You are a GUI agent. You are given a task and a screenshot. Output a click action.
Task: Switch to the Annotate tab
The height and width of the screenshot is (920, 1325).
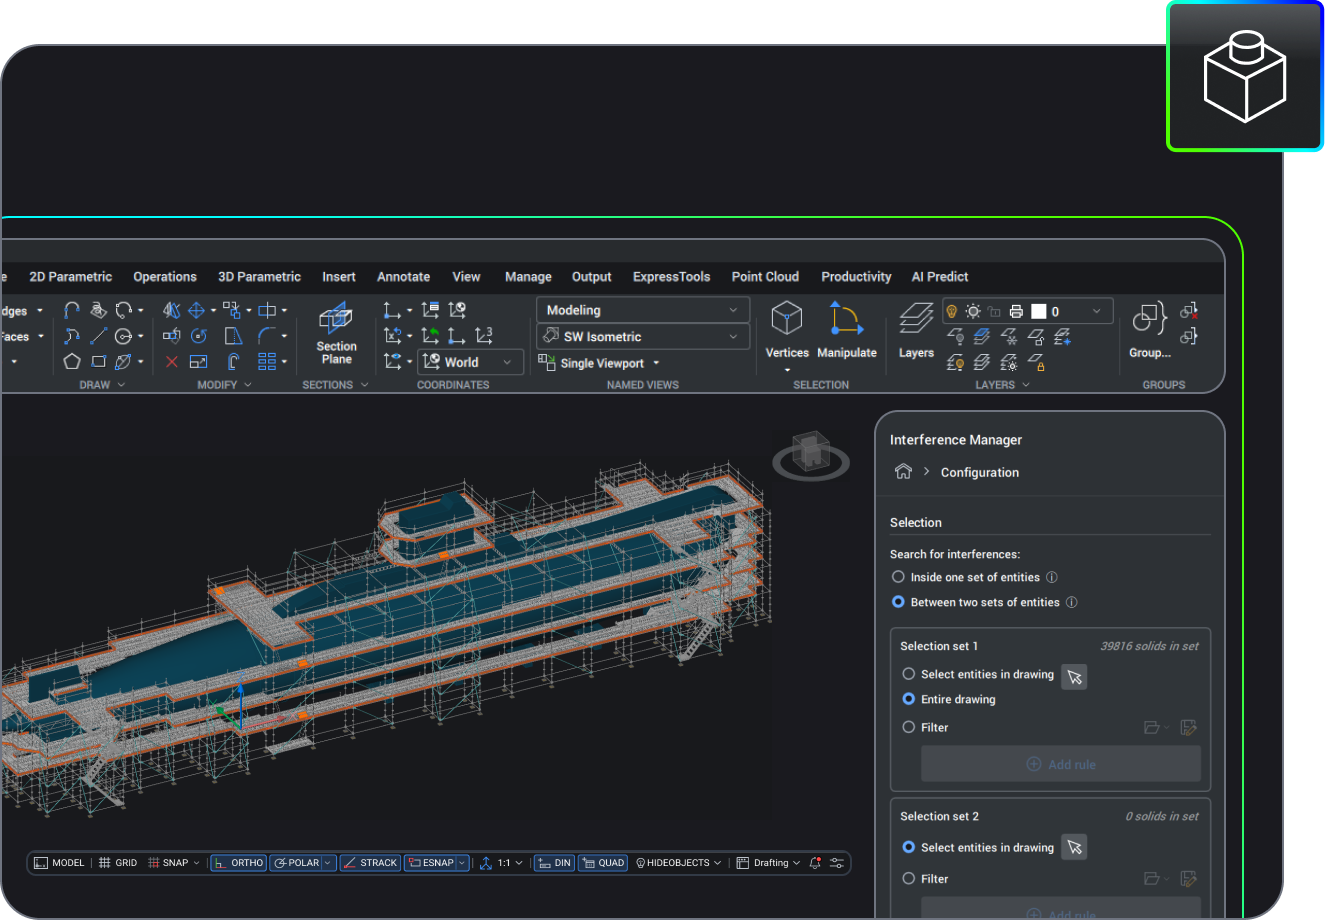[x=404, y=277]
